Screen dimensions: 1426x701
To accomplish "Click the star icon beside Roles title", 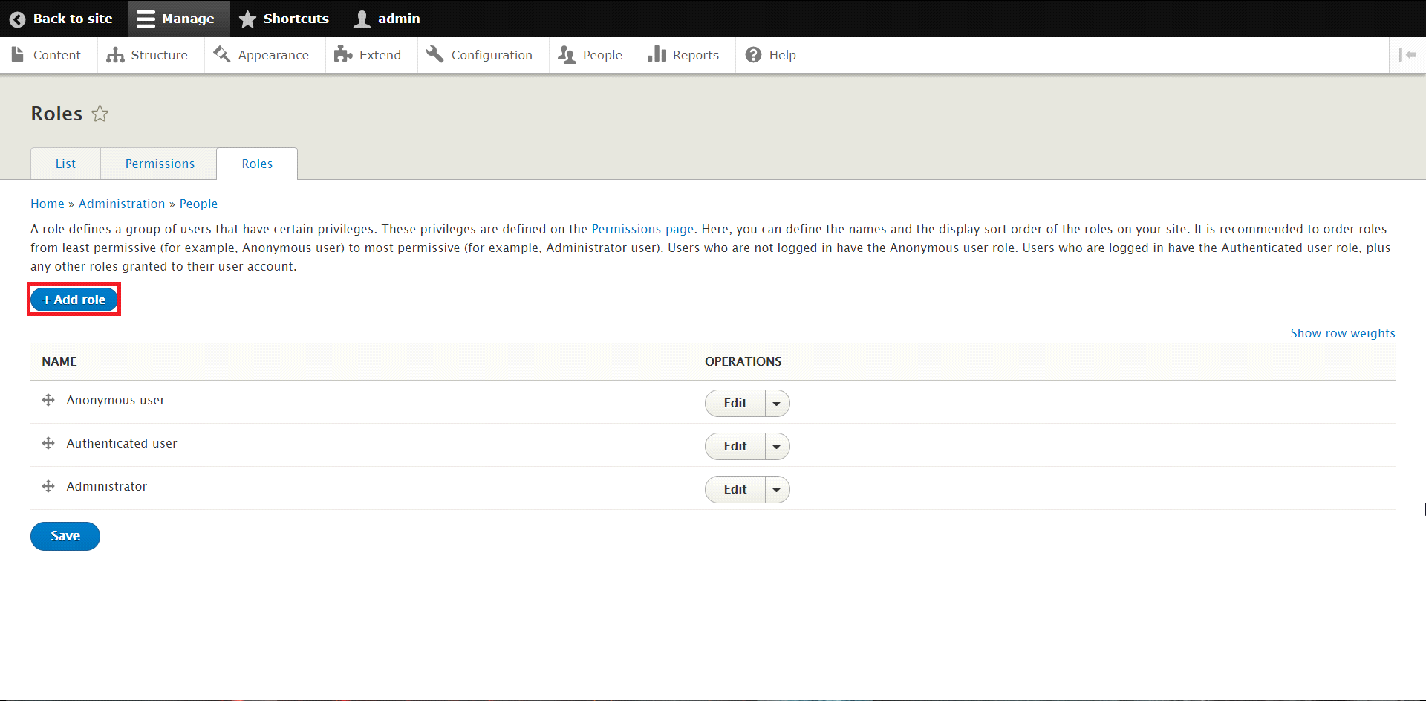I will 99,114.
